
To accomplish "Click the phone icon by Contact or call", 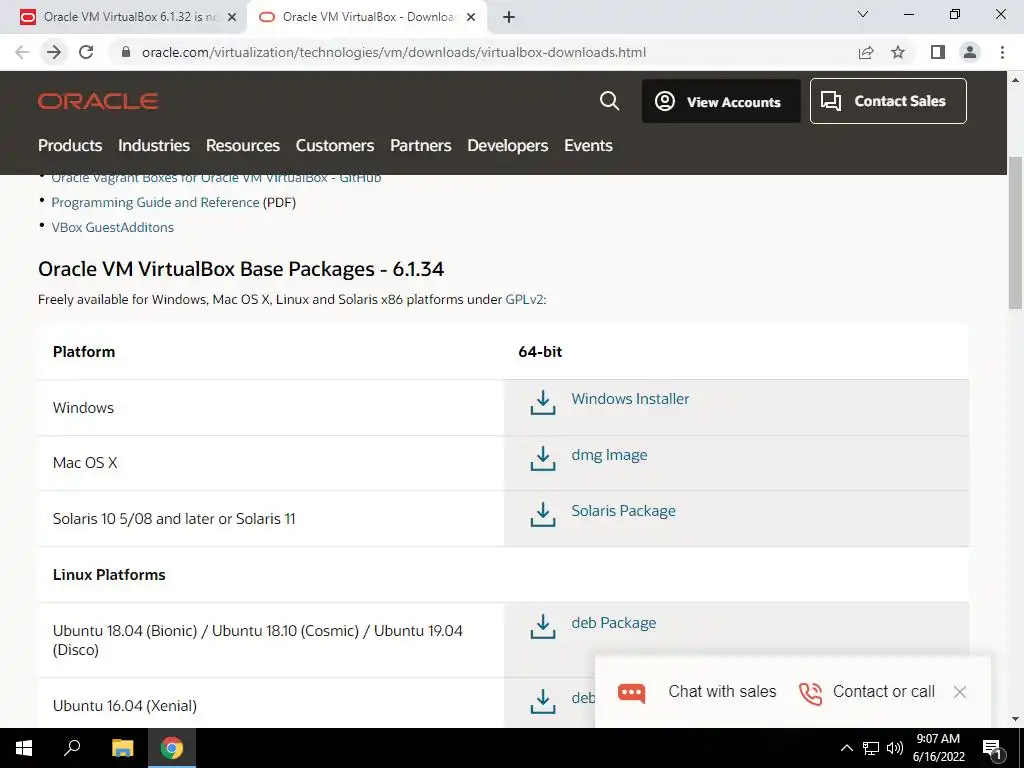I will click(x=810, y=693).
